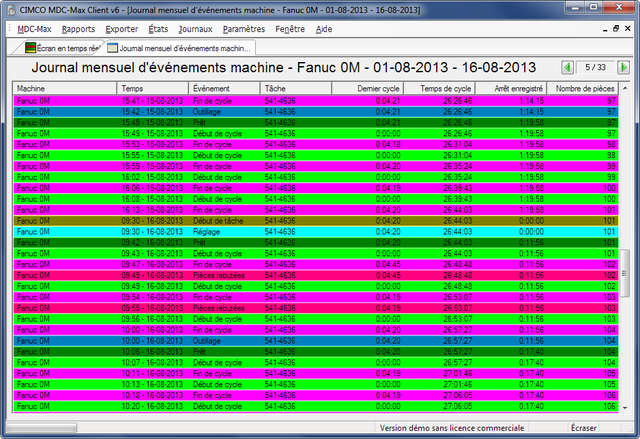Go to next page with green right arrow

click(623, 67)
